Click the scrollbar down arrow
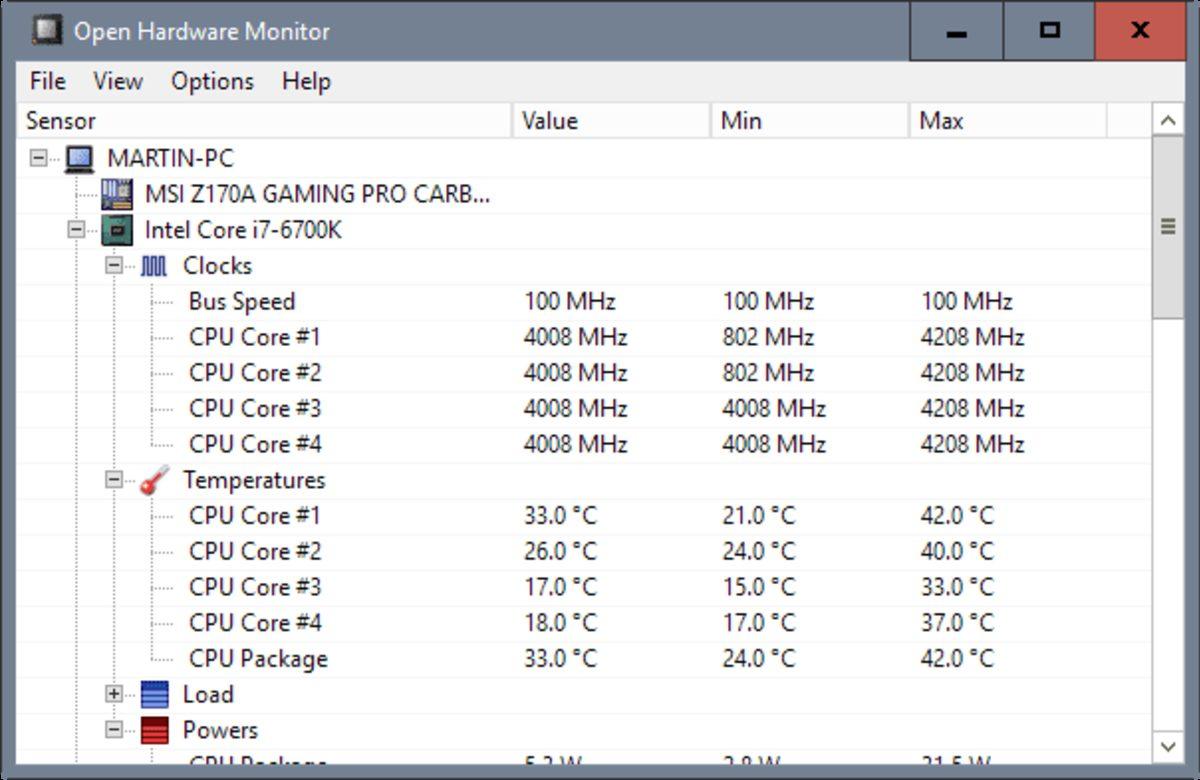The width and height of the screenshot is (1200, 780). [x=1167, y=746]
